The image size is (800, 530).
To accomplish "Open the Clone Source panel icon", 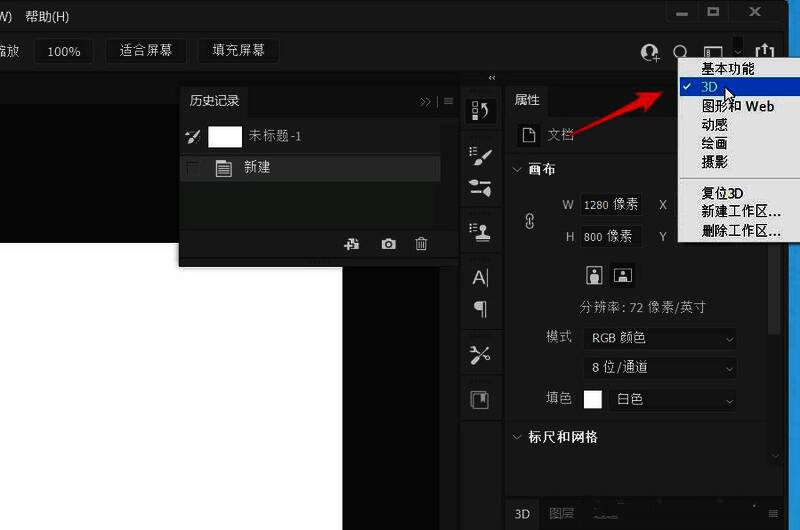I will (480, 232).
